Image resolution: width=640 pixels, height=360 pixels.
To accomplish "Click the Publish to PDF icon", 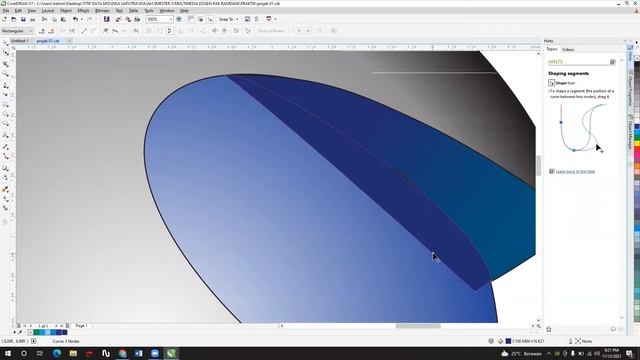I will [138, 19].
